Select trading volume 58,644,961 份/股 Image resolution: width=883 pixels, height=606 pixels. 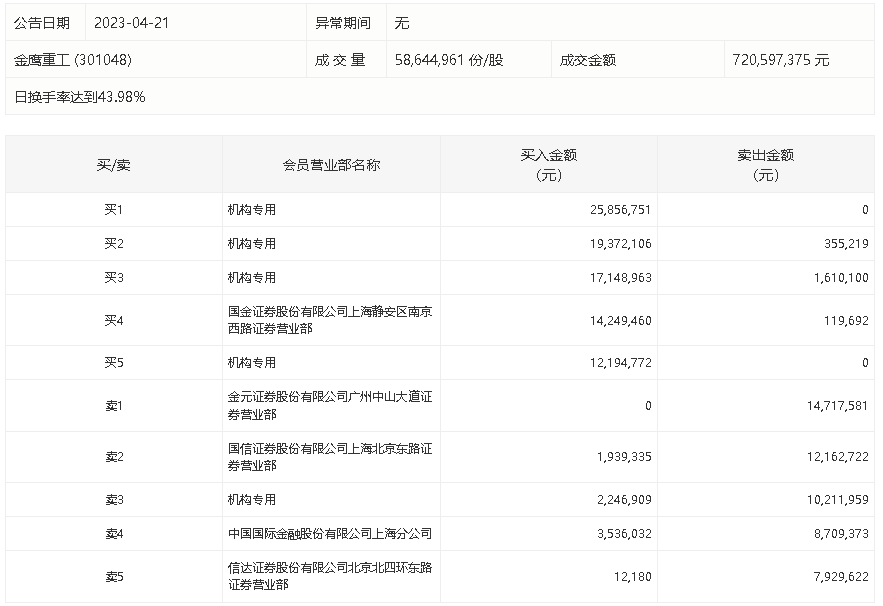449,60
